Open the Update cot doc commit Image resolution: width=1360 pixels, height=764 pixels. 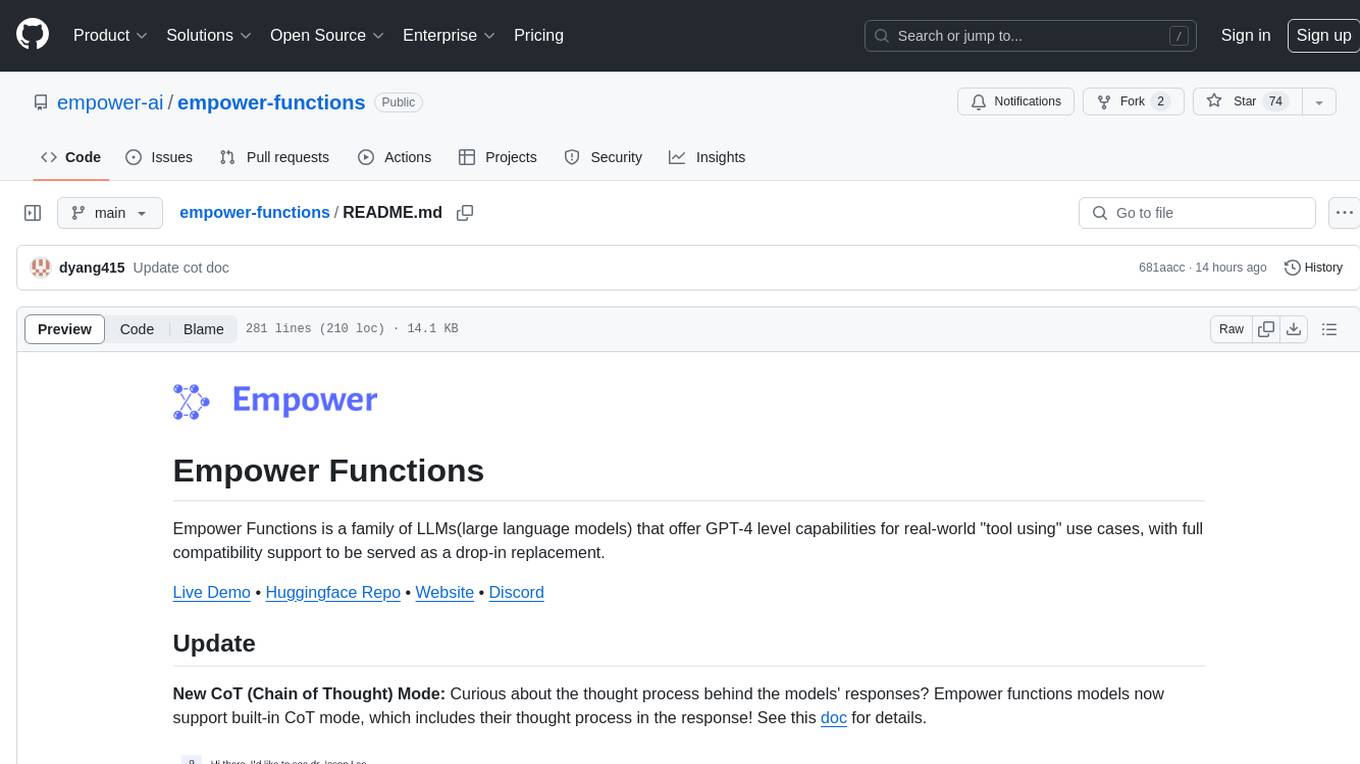(181, 268)
